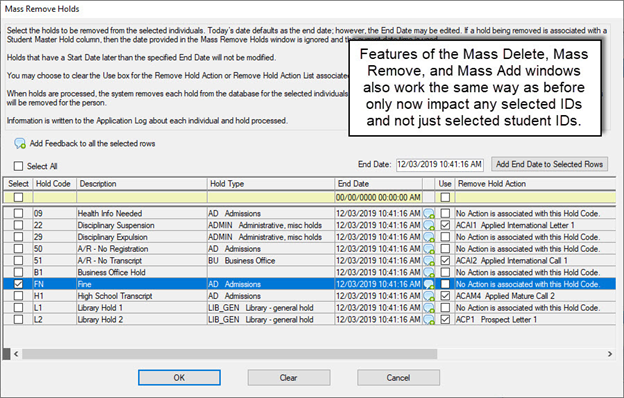Open feedback icon for Business Office Hold row
Screen dimensions: 624x398
coord(429,273)
